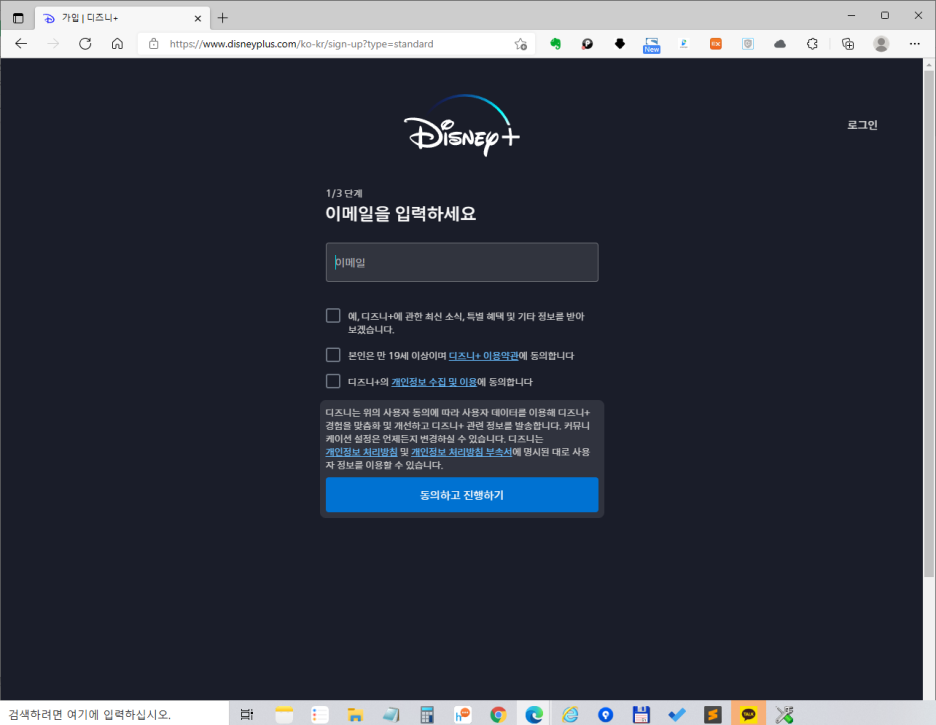The height and width of the screenshot is (725, 936).
Task: Close the 가입 | 디즈니+ tab
Action: tap(198, 18)
